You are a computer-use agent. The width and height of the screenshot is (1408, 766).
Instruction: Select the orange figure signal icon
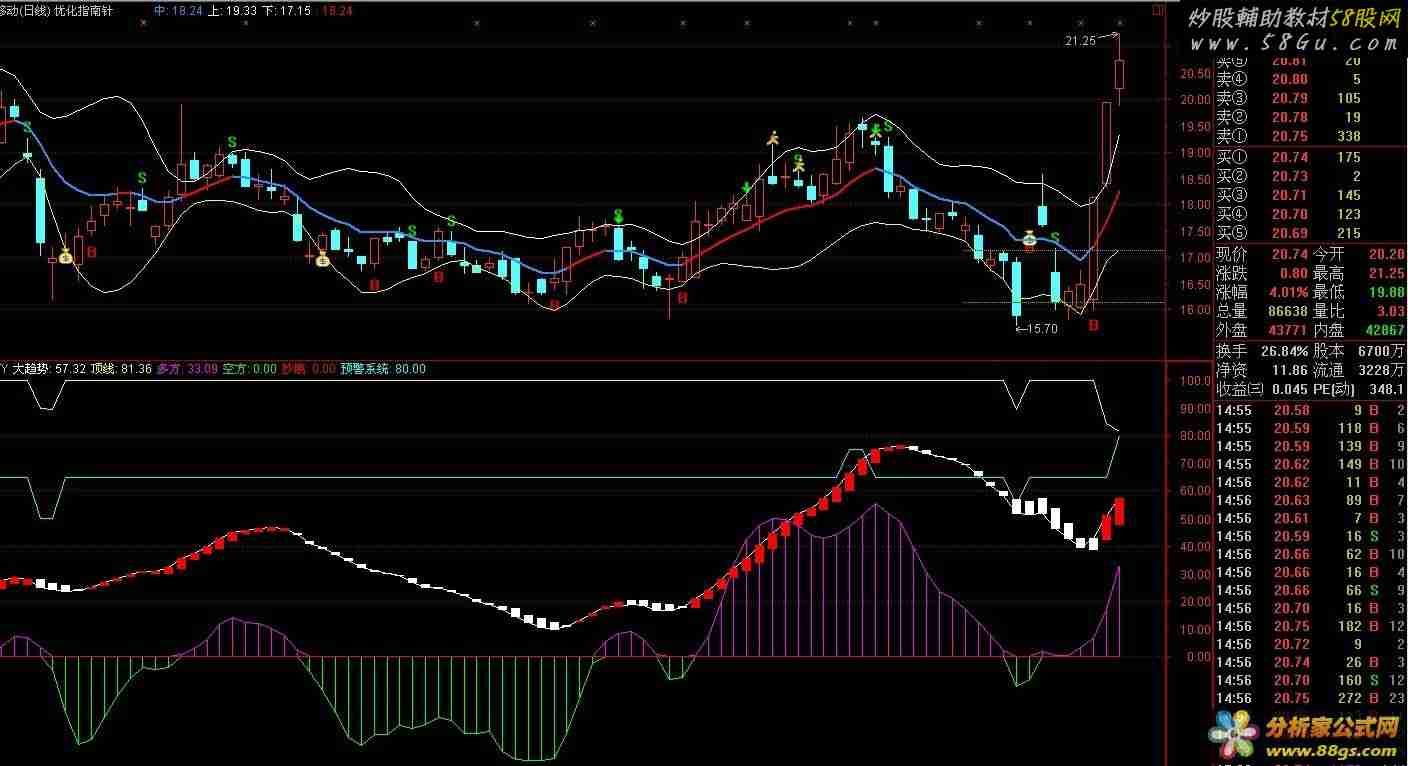tap(772, 138)
